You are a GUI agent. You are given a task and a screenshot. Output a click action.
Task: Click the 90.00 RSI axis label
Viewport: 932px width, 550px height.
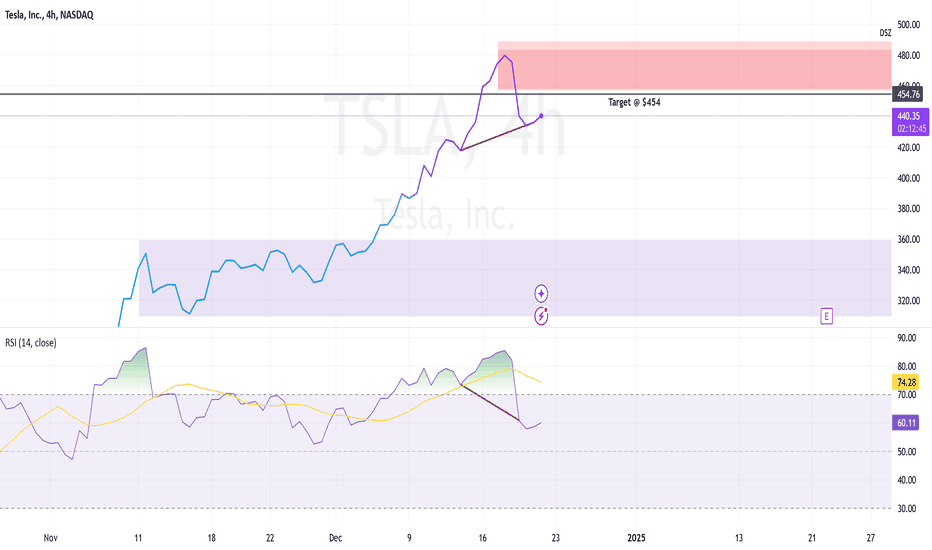(906, 338)
